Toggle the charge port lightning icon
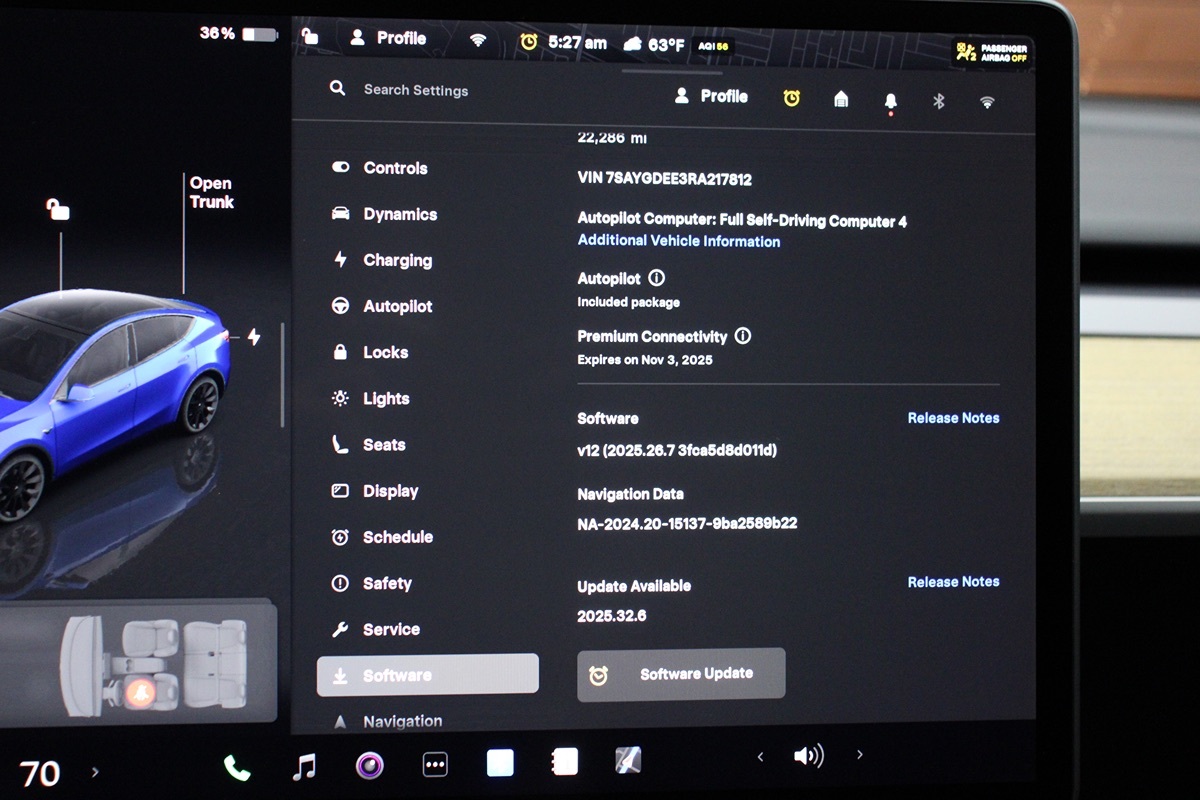This screenshot has width=1200, height=800. coord(254,337)
